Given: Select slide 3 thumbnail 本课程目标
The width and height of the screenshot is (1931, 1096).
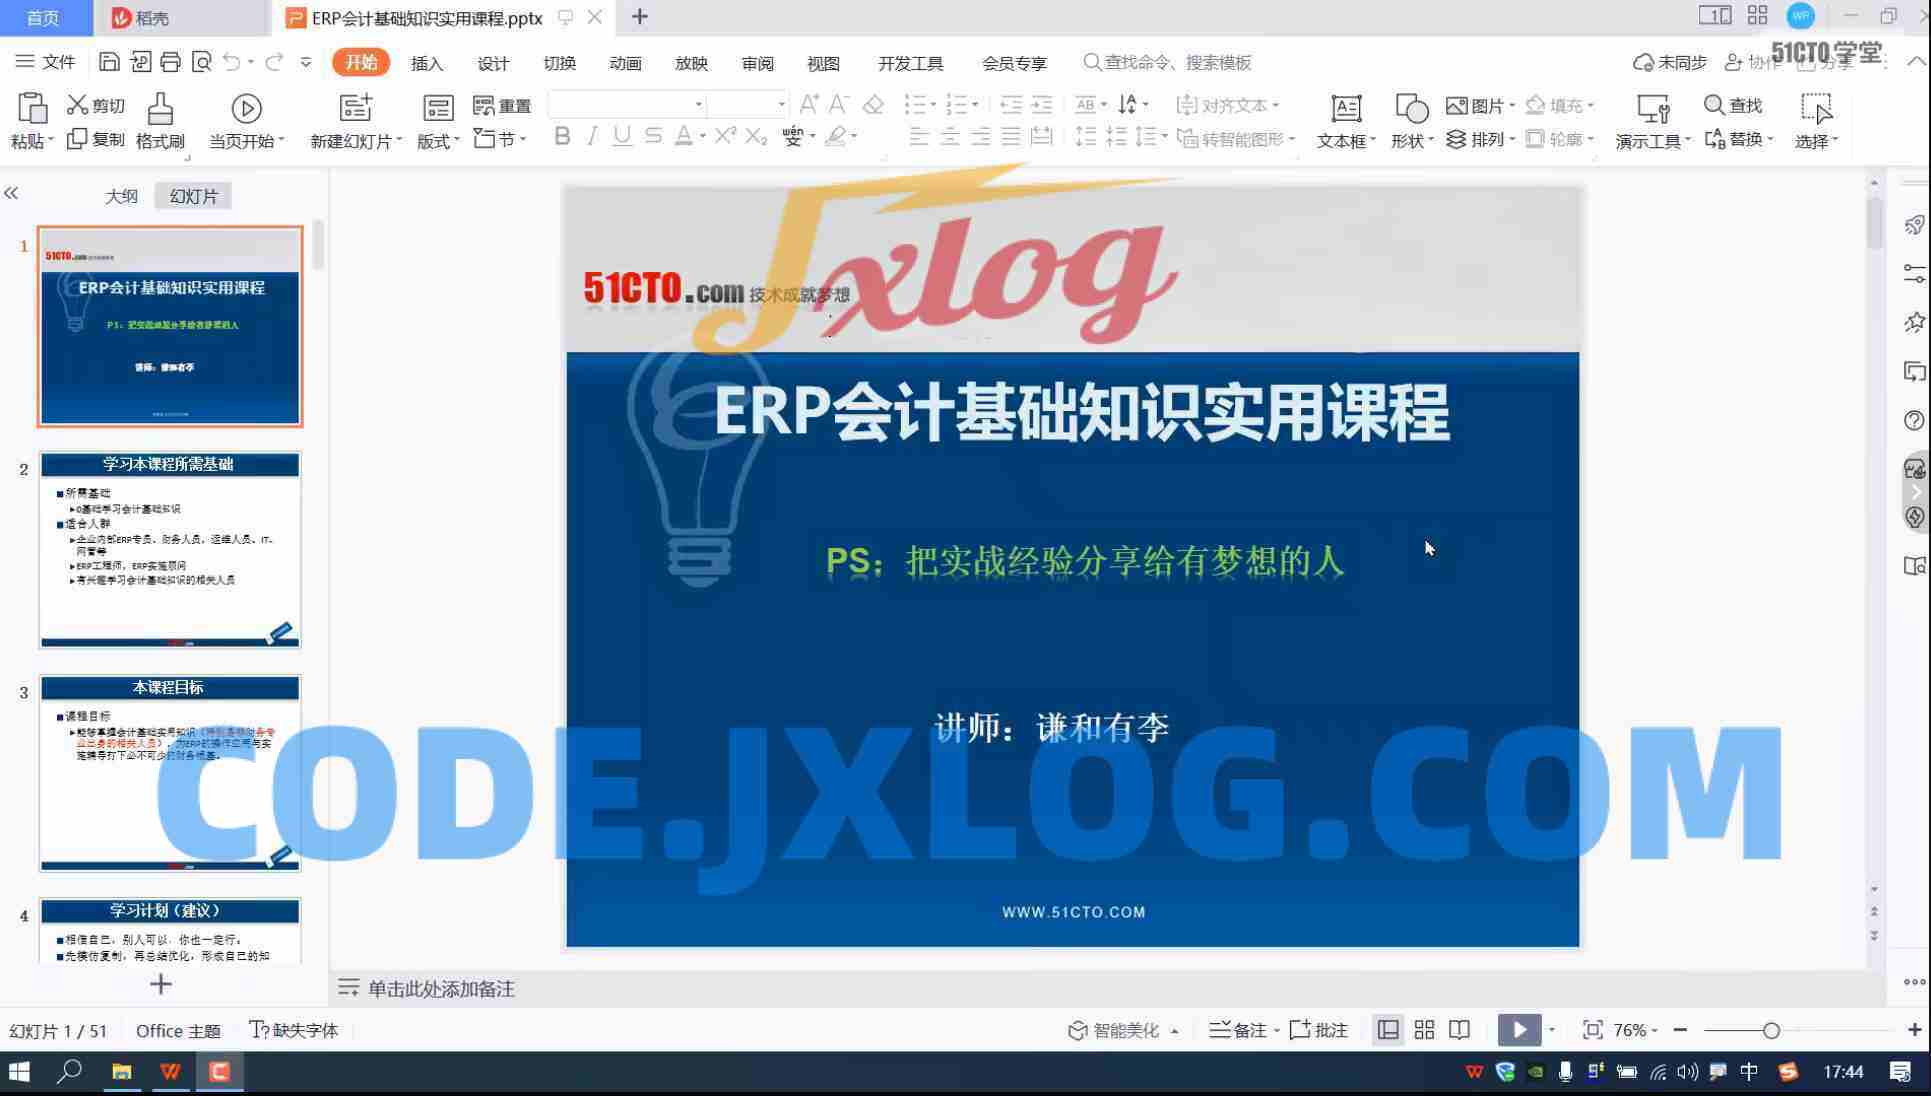Looking at the screenshot, I should click(170, 773).
